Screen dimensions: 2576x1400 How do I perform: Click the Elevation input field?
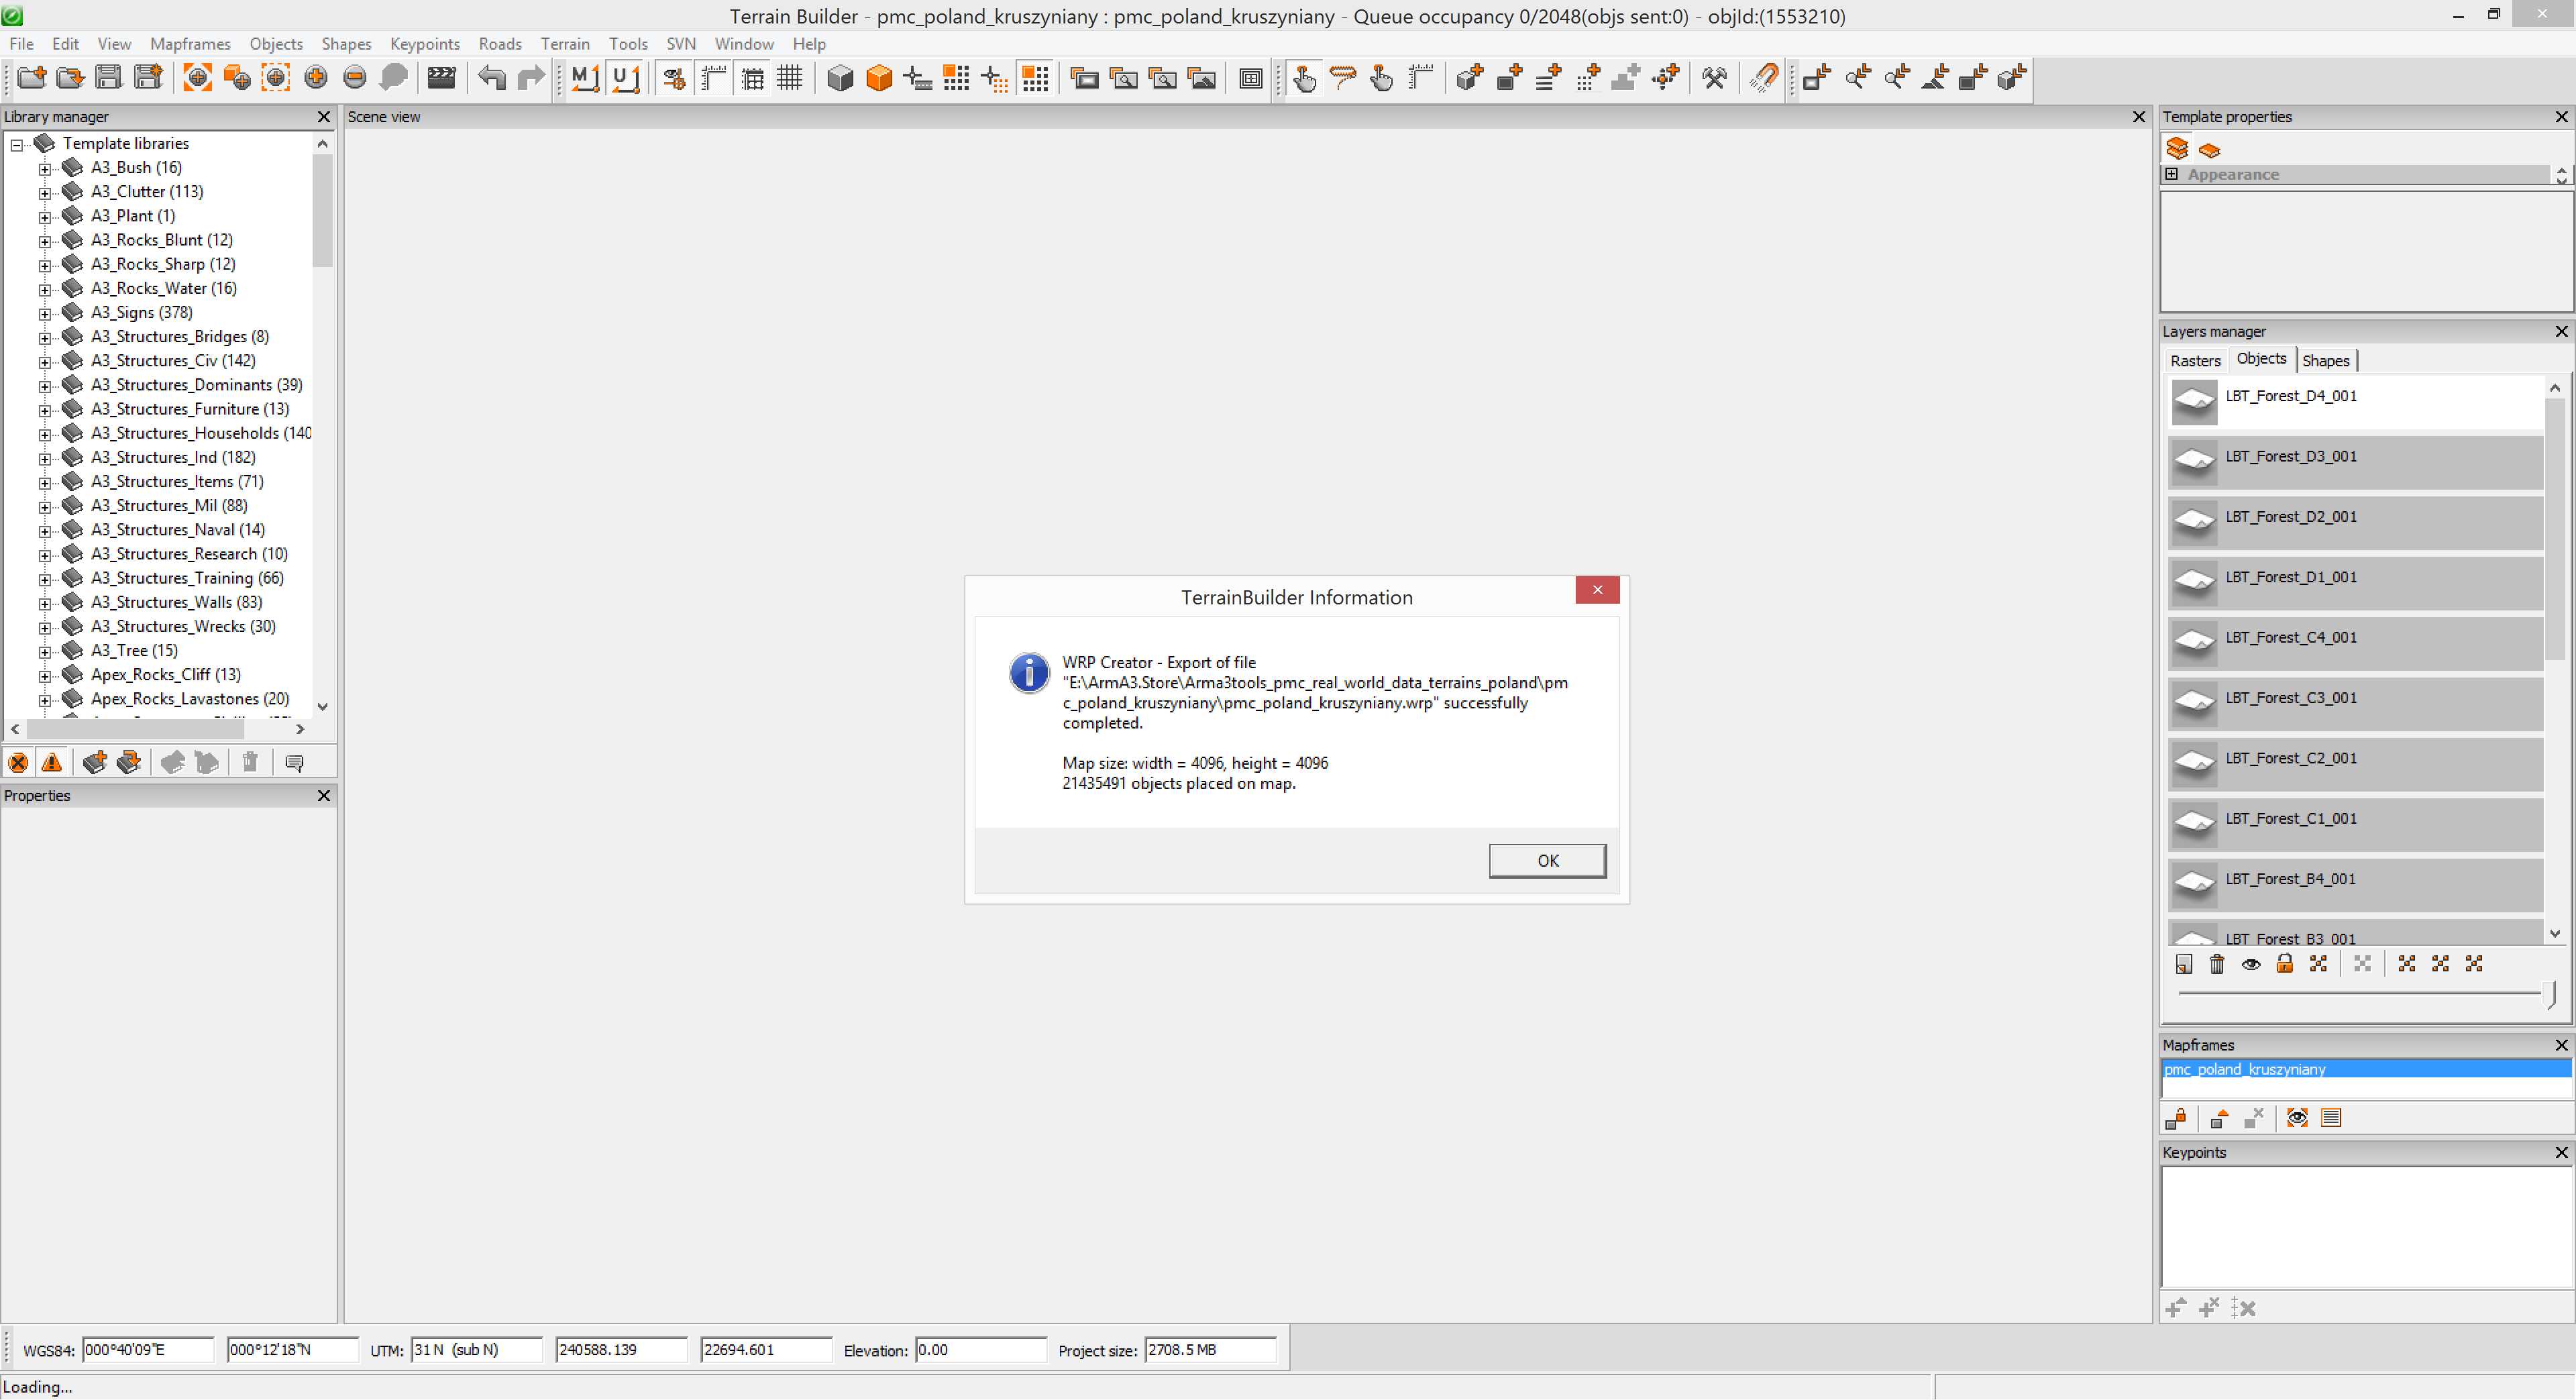pyautogui.click(x=980, y=1350)
